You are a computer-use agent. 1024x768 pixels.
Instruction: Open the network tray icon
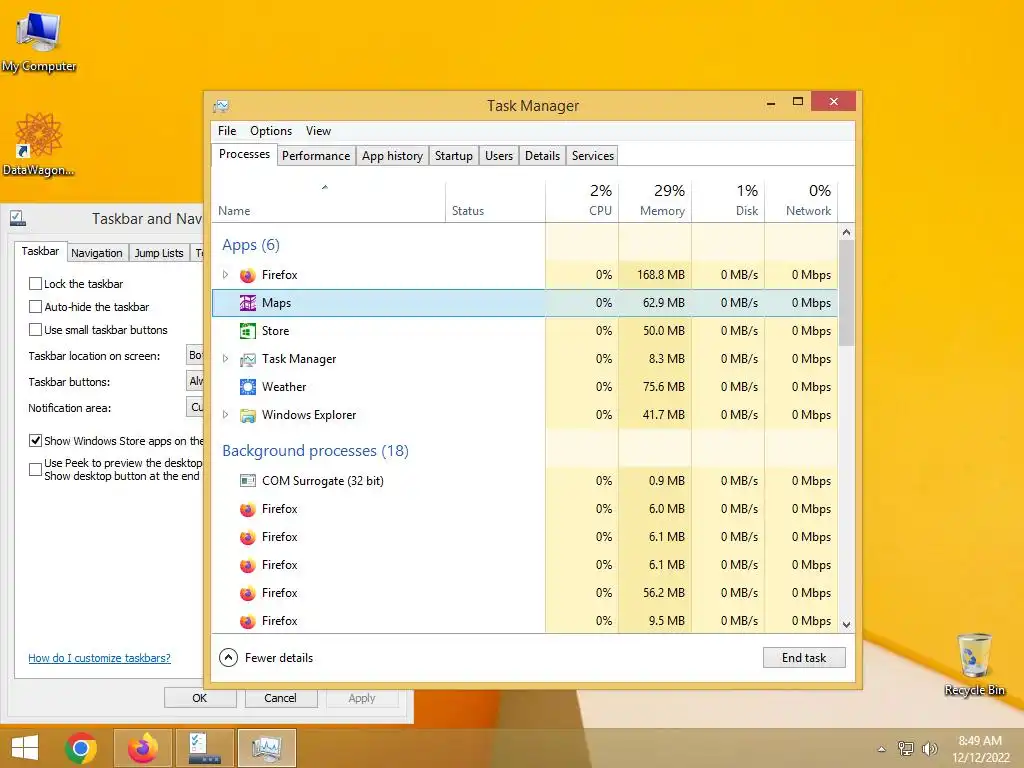[905, 748]
